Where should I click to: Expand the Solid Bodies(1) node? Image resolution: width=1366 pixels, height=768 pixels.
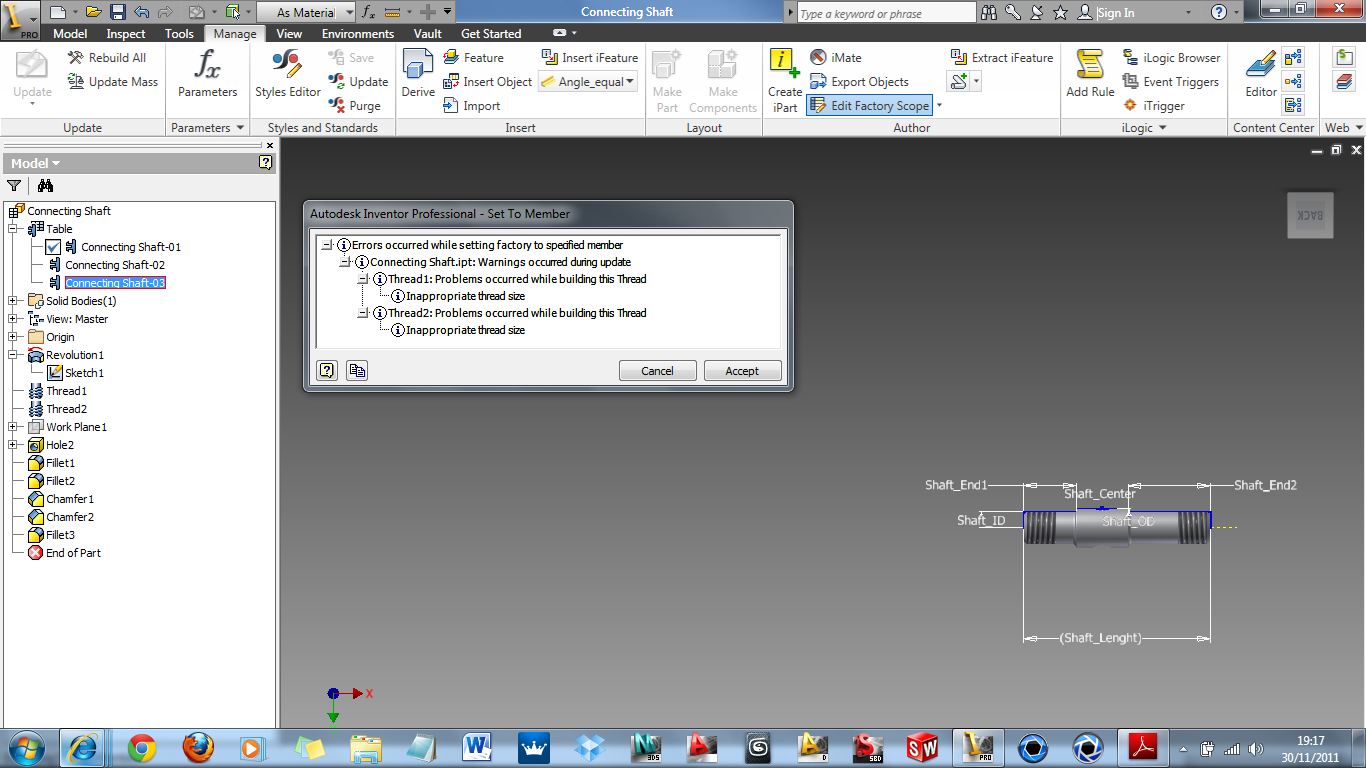point(13,301)
